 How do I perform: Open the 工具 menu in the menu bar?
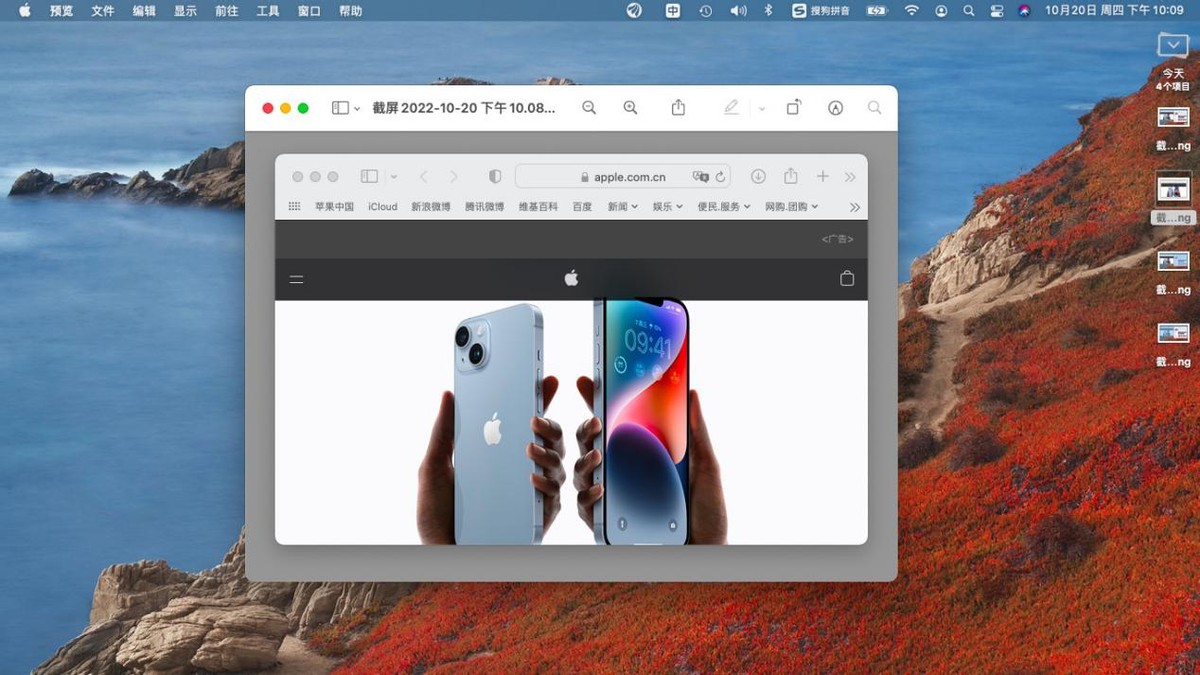tap(266, 11)
